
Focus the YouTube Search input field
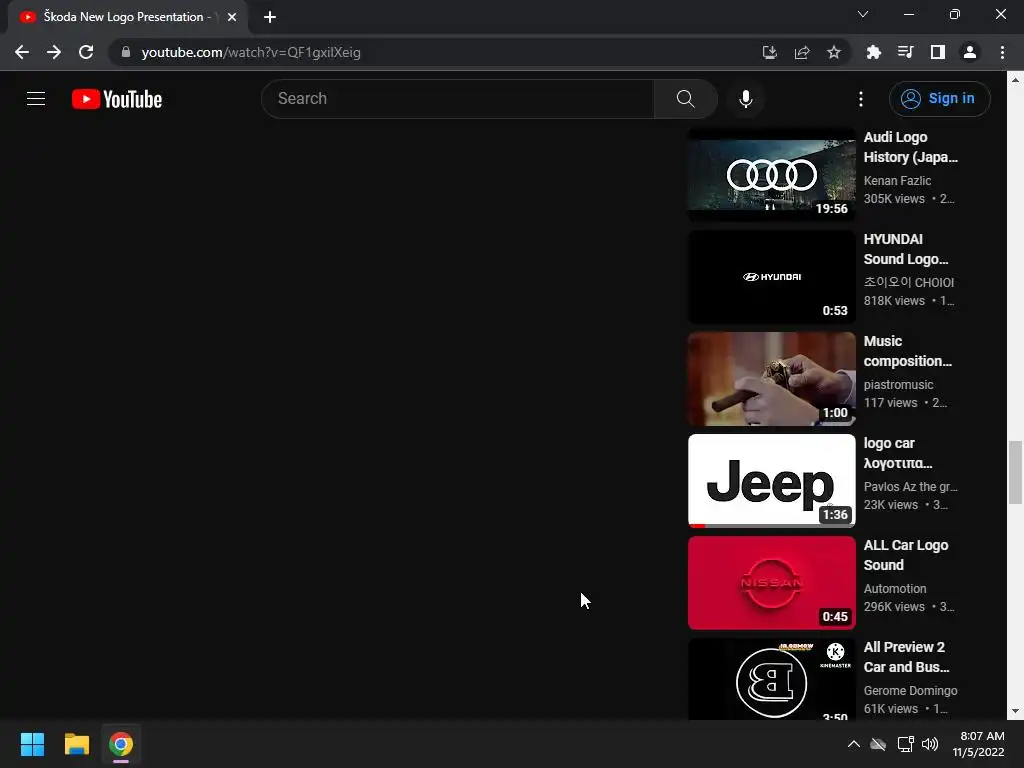coord(458,99)
